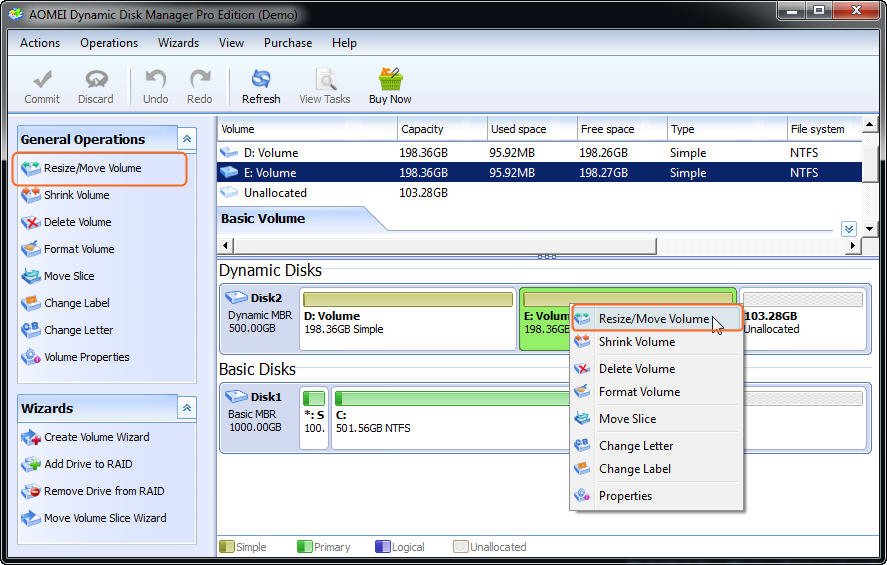Sort by Type column header
The height and width of the screenshot is (565, 887).
[x=727, y=129]
